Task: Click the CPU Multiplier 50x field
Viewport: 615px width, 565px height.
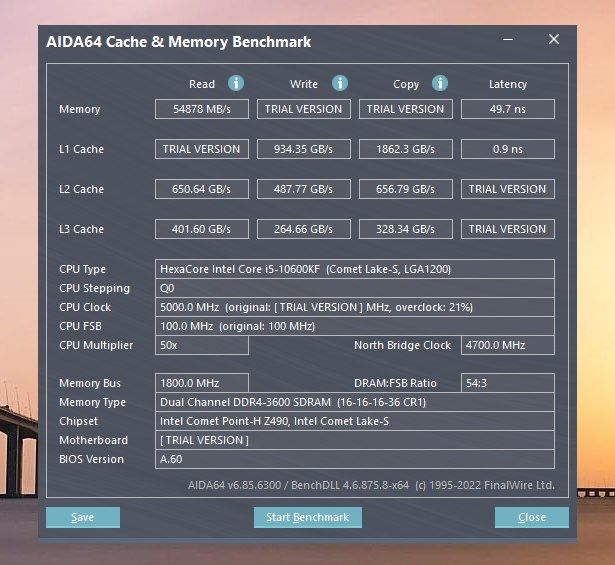Action: pyautogui.click(x=202, y=345)
